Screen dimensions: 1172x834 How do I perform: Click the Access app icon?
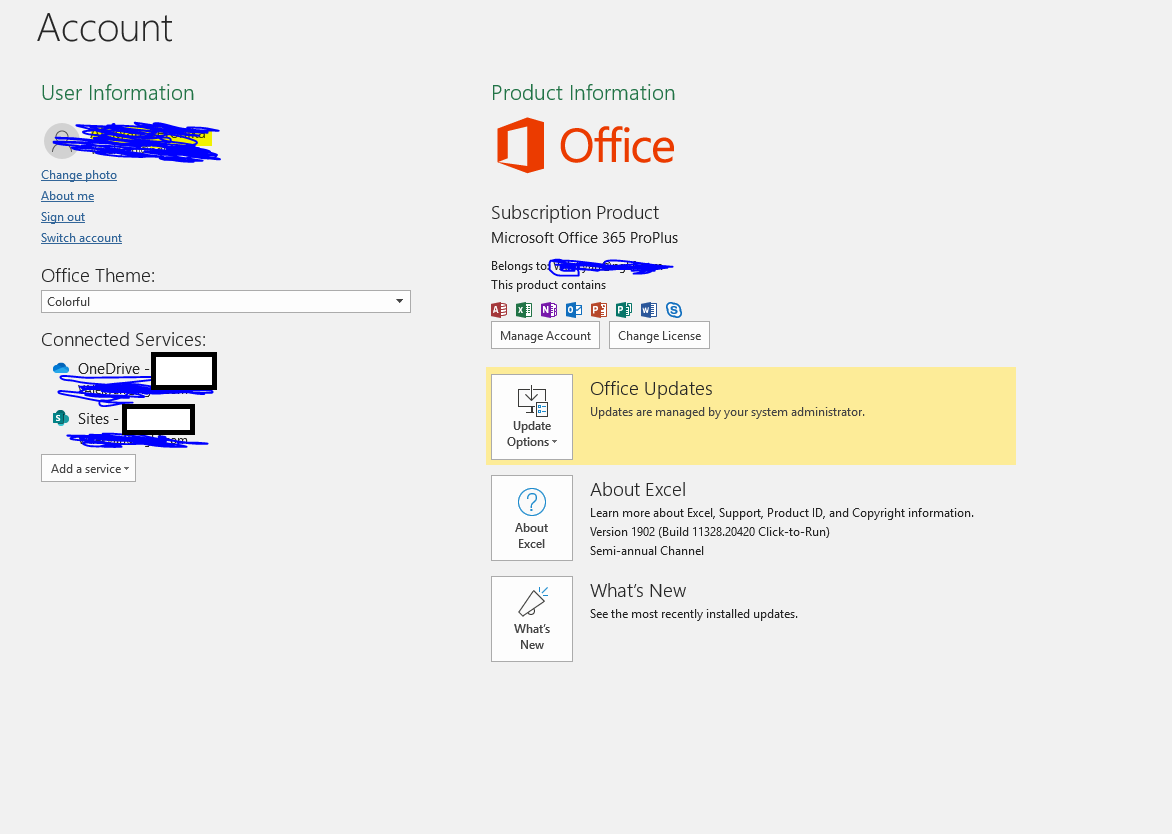point(499,310)
